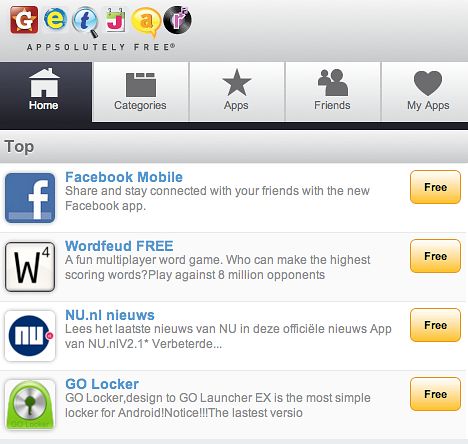The width and height of the screenshot is (468, 444).
Task: Open the GO Locker title link
Action: [x=102, y=384]
